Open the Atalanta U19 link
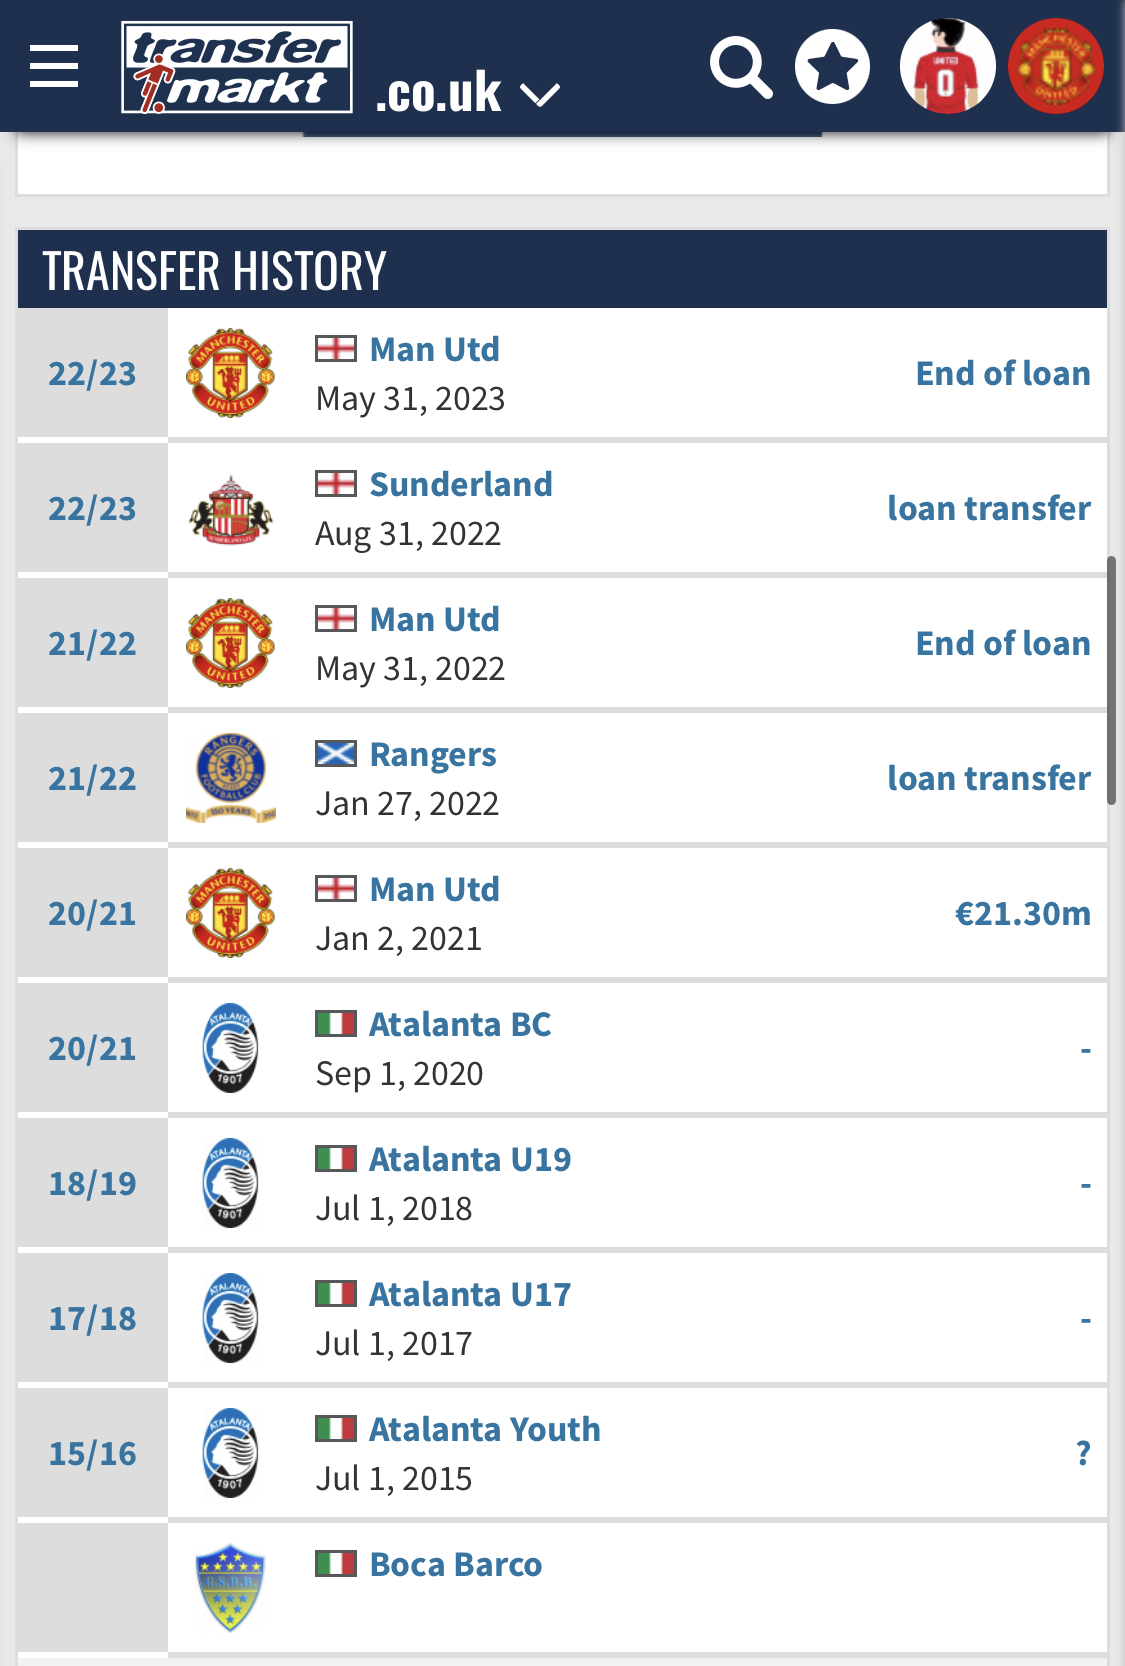This screenshot has height=1666, width=1125. point(470,1159)
